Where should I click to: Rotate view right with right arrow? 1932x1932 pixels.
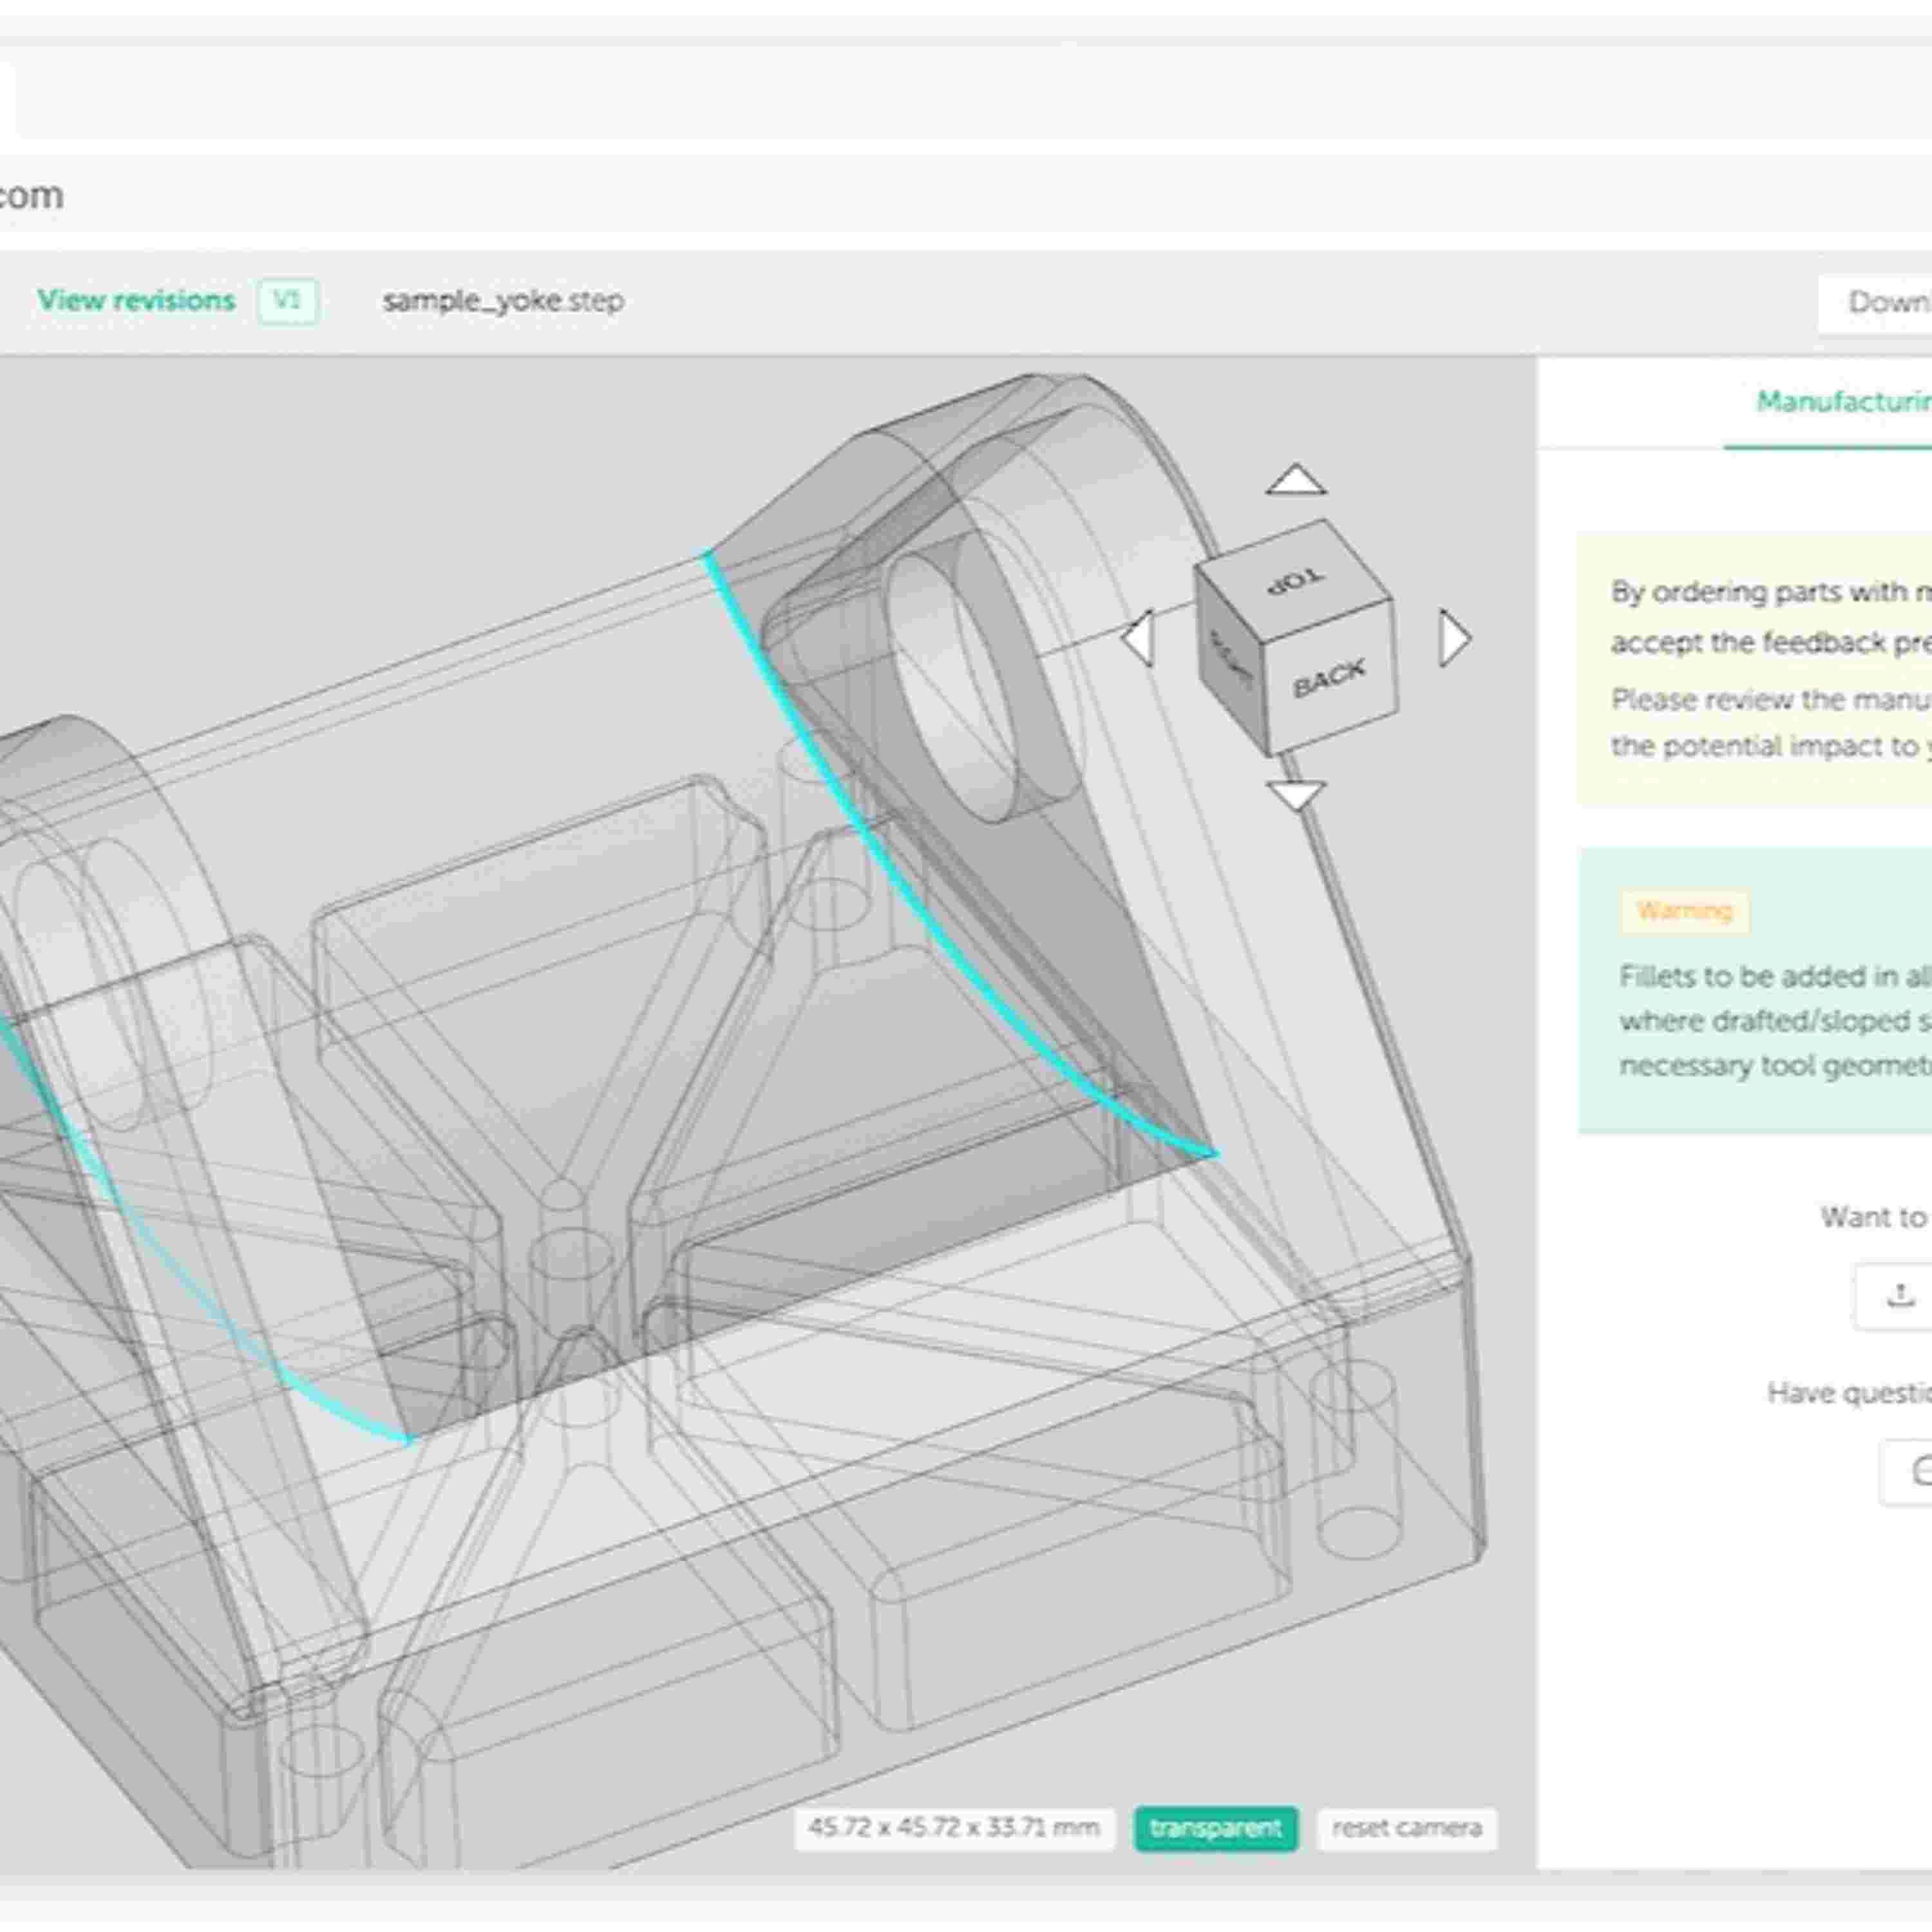click(1454, 638)
